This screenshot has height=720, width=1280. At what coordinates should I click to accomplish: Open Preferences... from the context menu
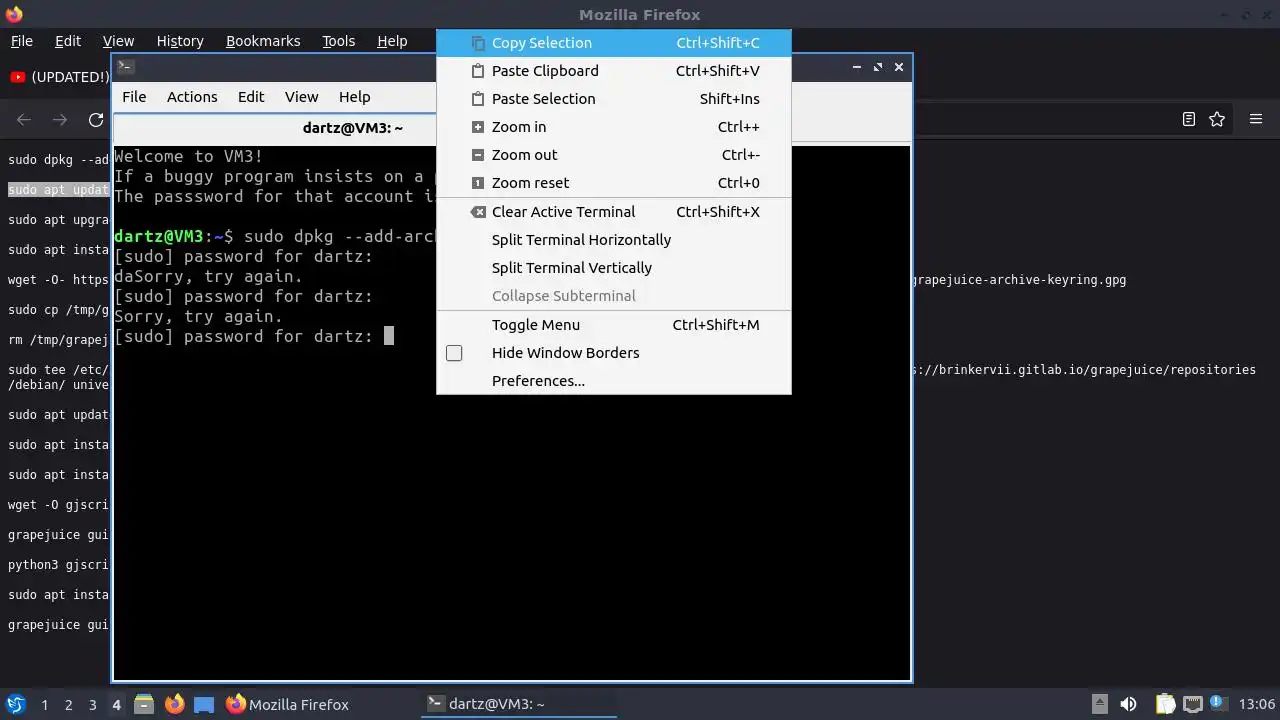point(614,381)
